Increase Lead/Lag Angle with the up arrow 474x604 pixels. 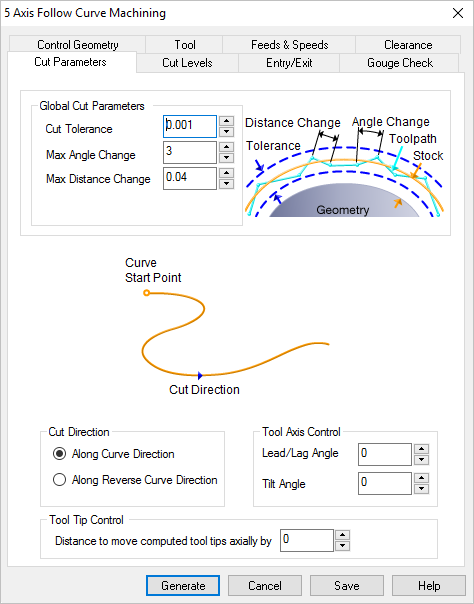pyautogui.click(x=422, y=449)
